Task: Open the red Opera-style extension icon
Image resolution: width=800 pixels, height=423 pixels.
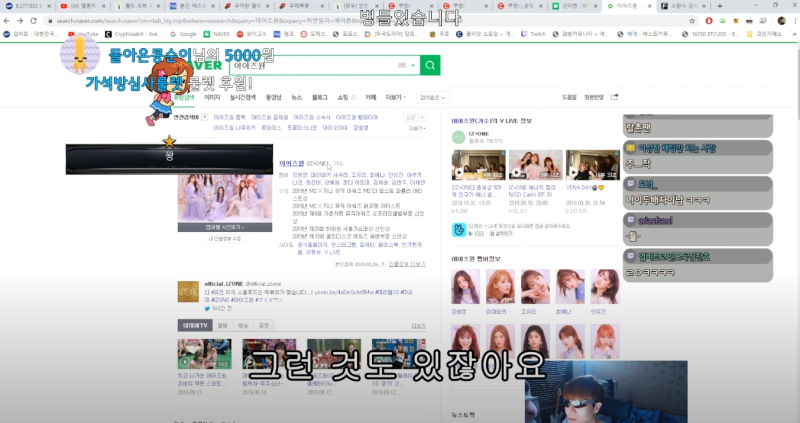Action: pyautogui.click(x=709, y=21)
